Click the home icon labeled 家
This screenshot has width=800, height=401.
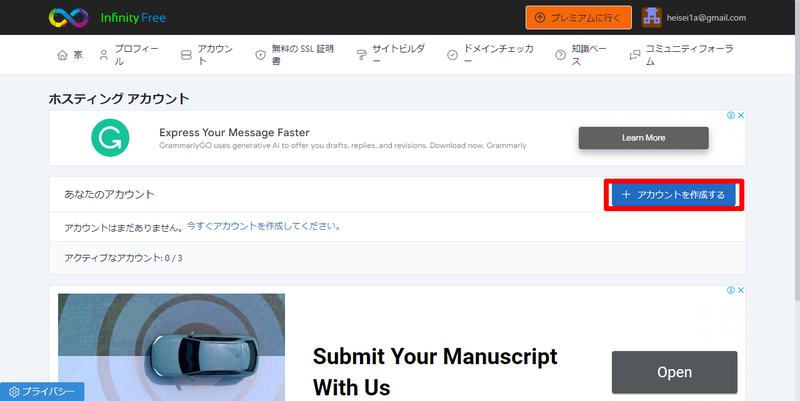70,55
